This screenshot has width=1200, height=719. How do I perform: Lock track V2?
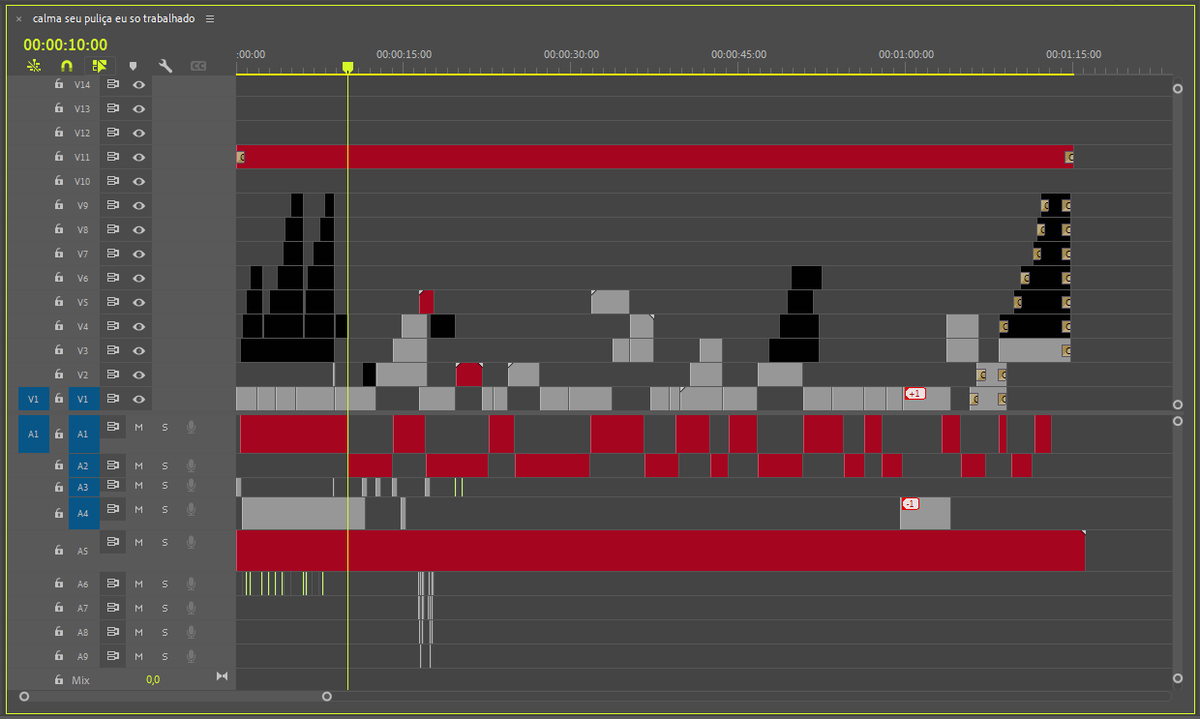[x=59, y=374]
